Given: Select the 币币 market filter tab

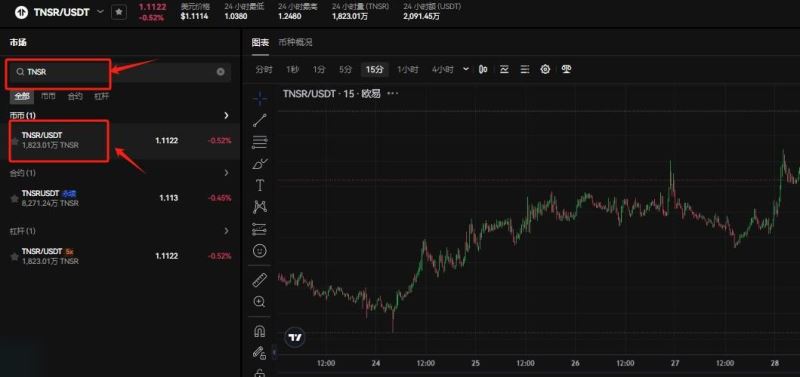Looking at the screenshot, I should (48, 96).
